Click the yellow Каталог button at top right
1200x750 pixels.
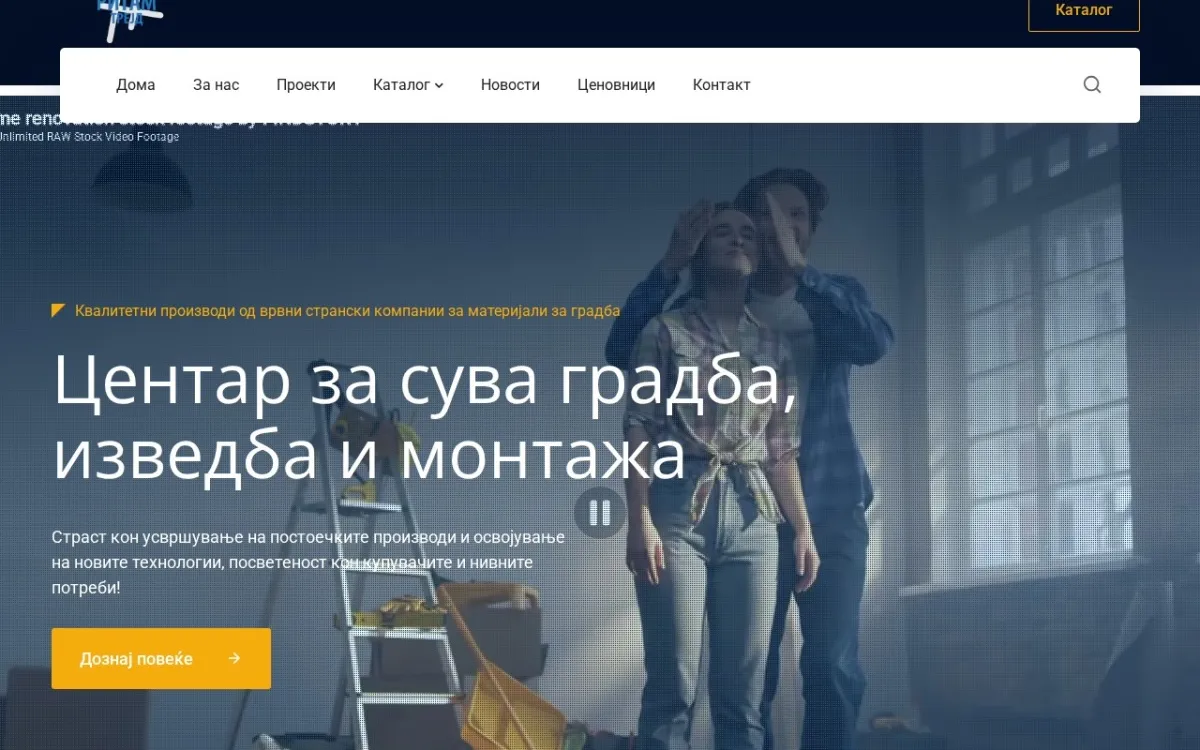(1084, 10)
